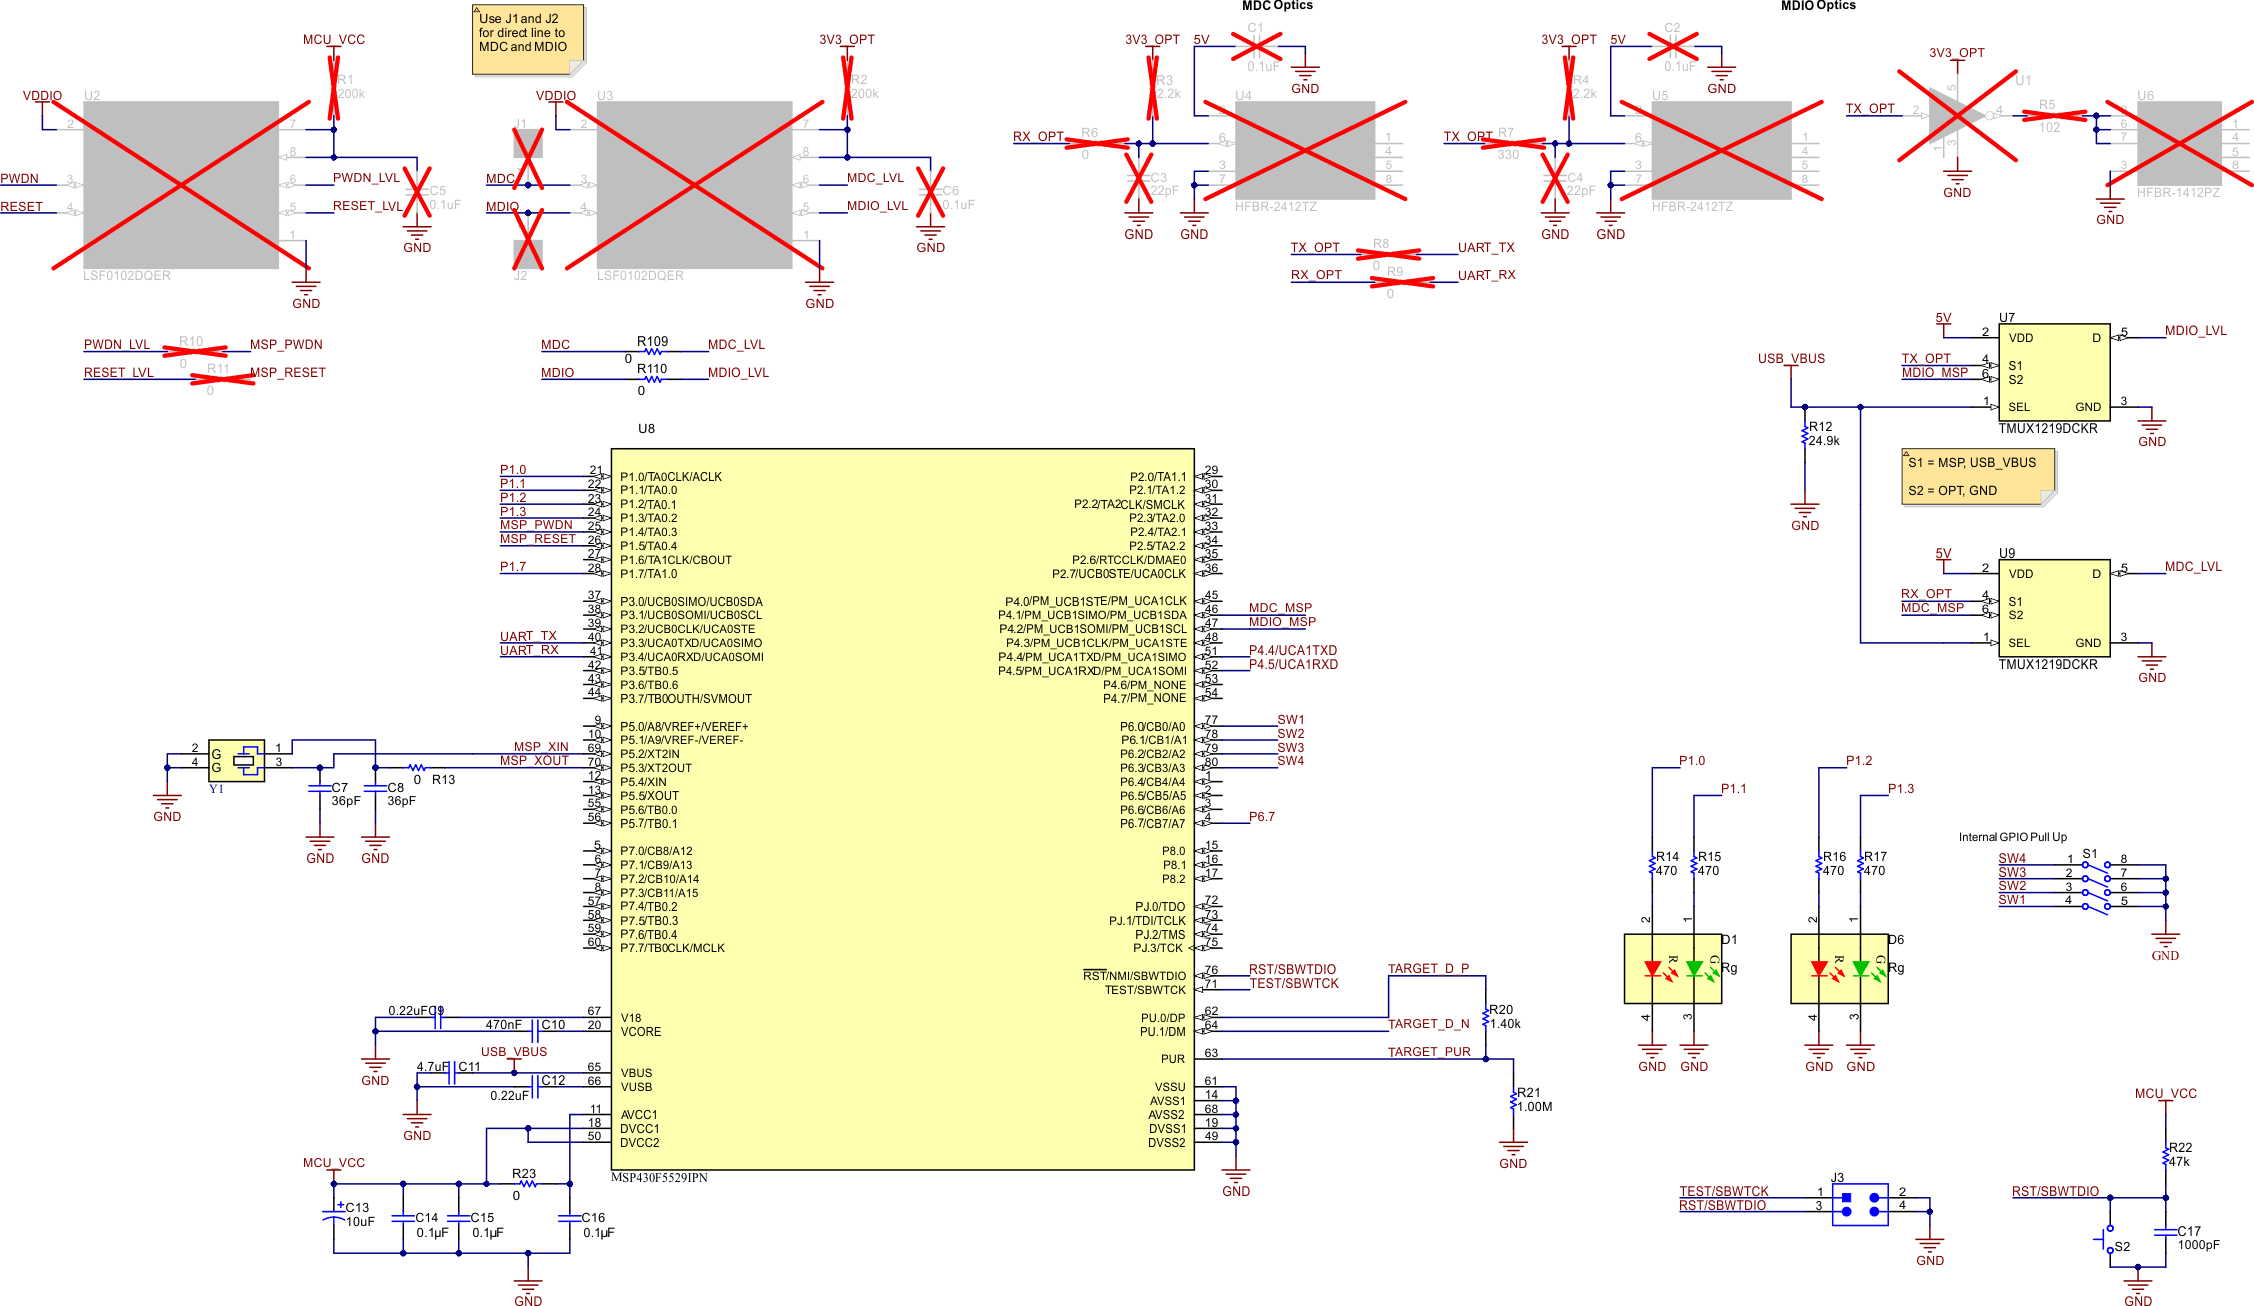Select the MSP430F5529IPN part name text
Viewport: 2254px width, 1306px height.
[658, 1177]
